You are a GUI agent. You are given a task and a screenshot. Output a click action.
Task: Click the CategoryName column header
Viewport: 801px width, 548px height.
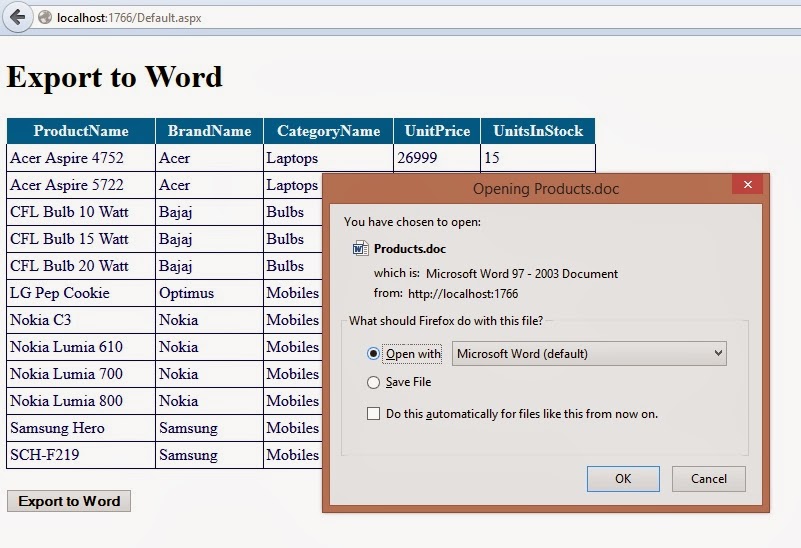[328, 131]
